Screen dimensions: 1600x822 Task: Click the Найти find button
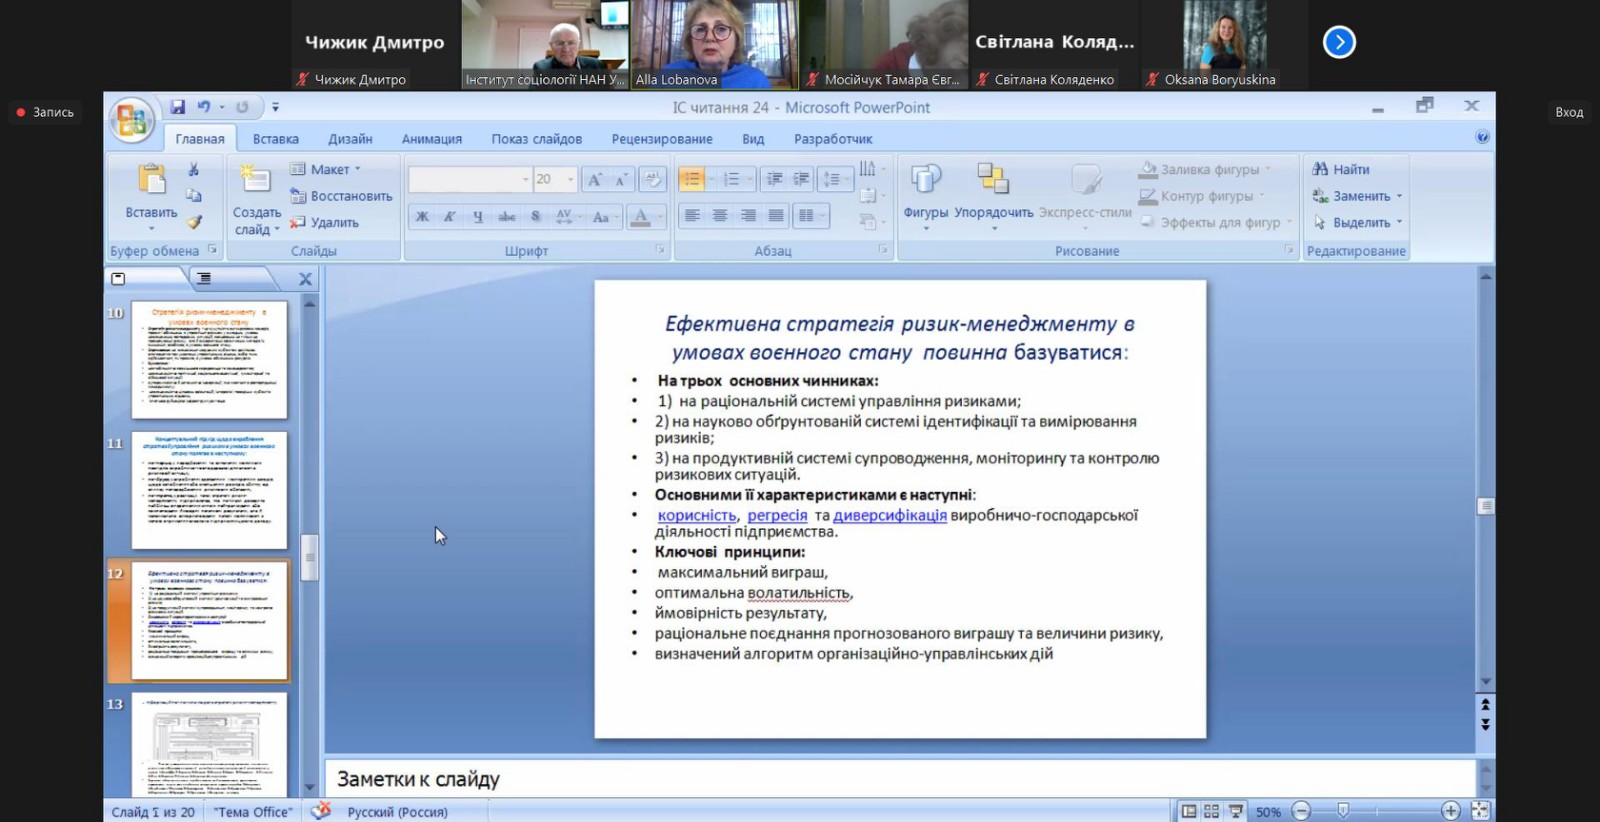point(1341,169)
